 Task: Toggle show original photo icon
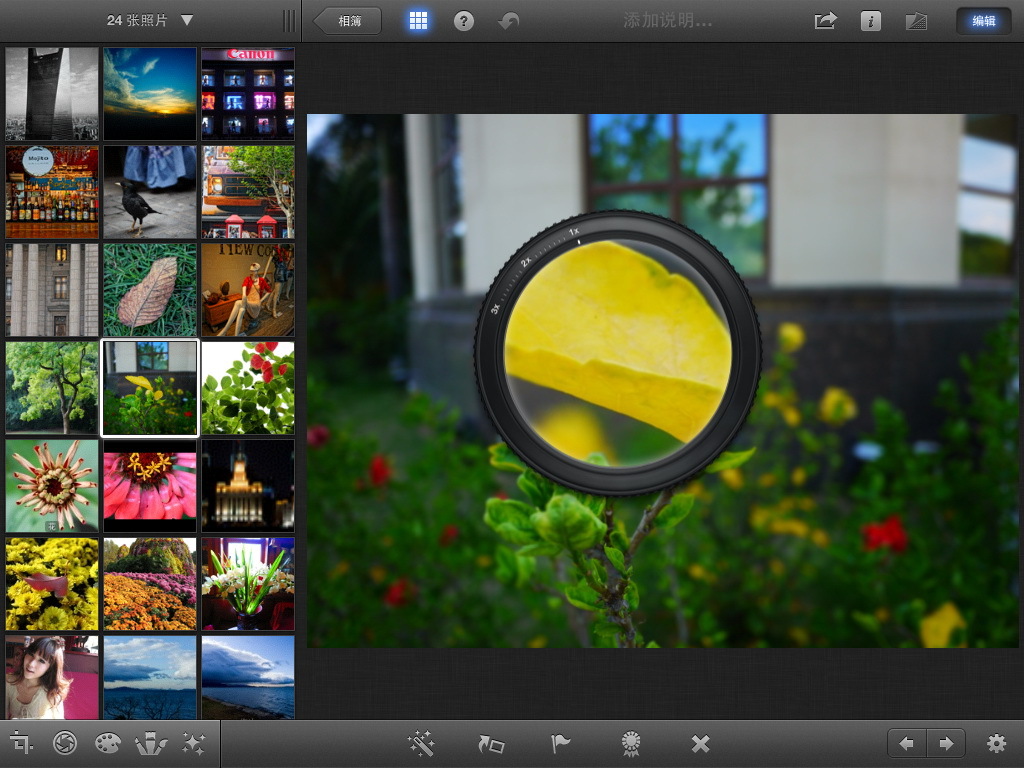pos(916,21)
